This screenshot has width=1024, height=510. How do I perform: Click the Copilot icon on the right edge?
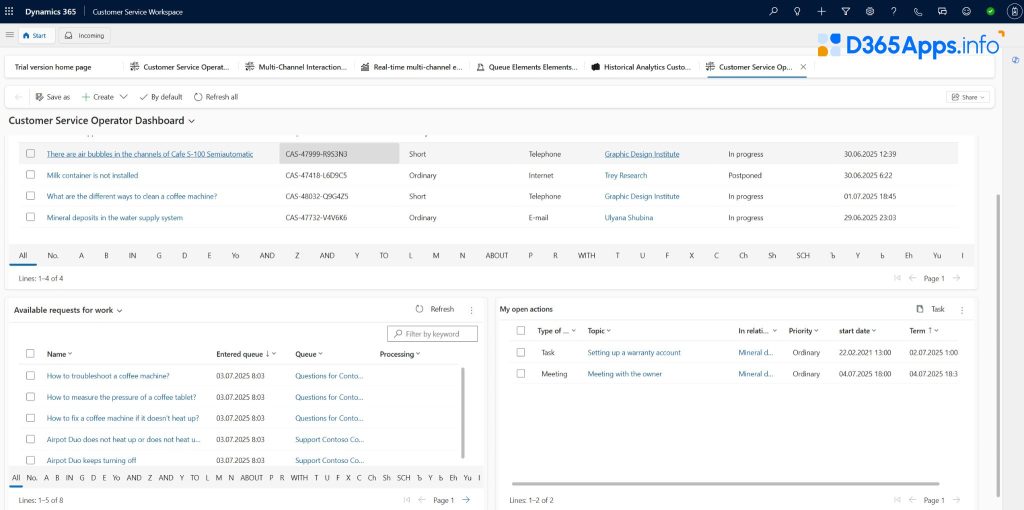(1016, 59)
